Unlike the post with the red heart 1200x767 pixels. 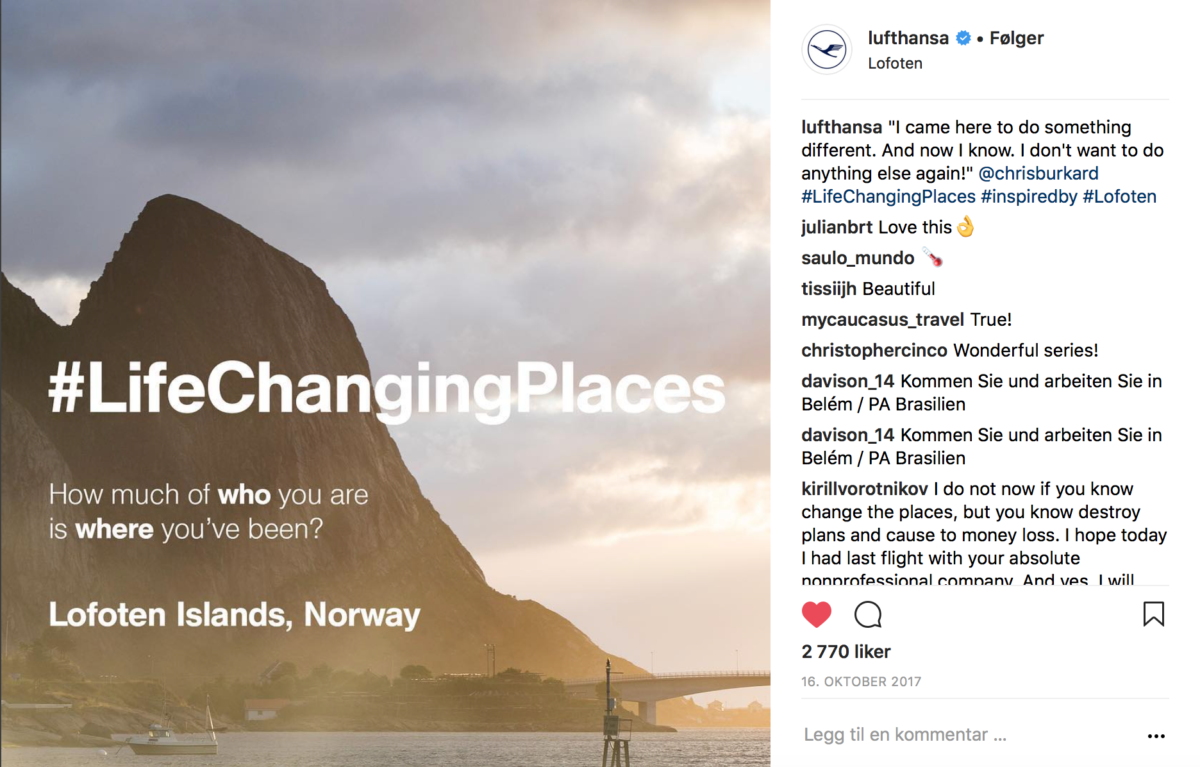817,614
